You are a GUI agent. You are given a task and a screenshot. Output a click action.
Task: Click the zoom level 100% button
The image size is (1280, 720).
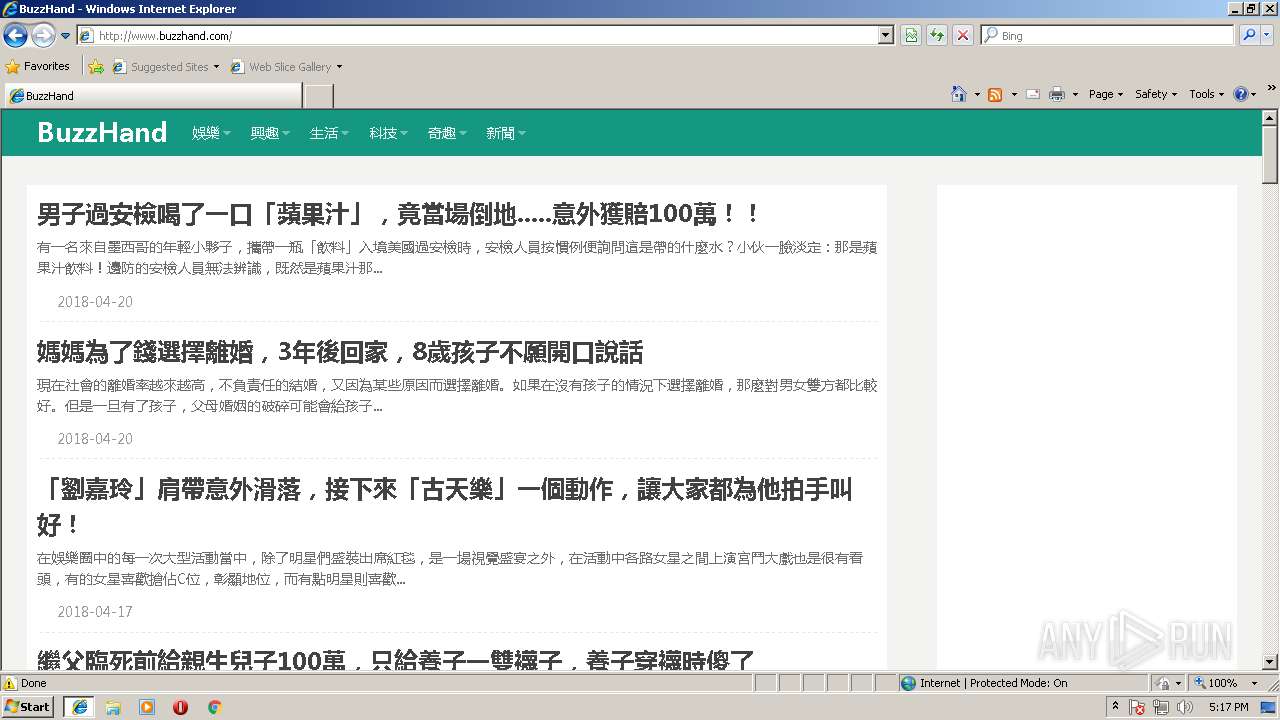1215,683
